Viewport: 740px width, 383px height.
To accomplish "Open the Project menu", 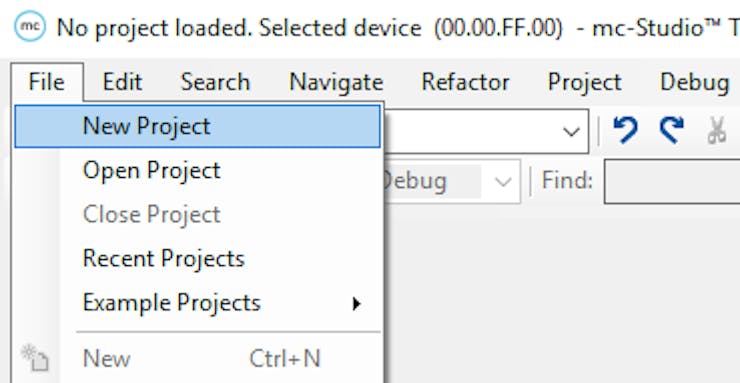I will click(x=584, y=82).
